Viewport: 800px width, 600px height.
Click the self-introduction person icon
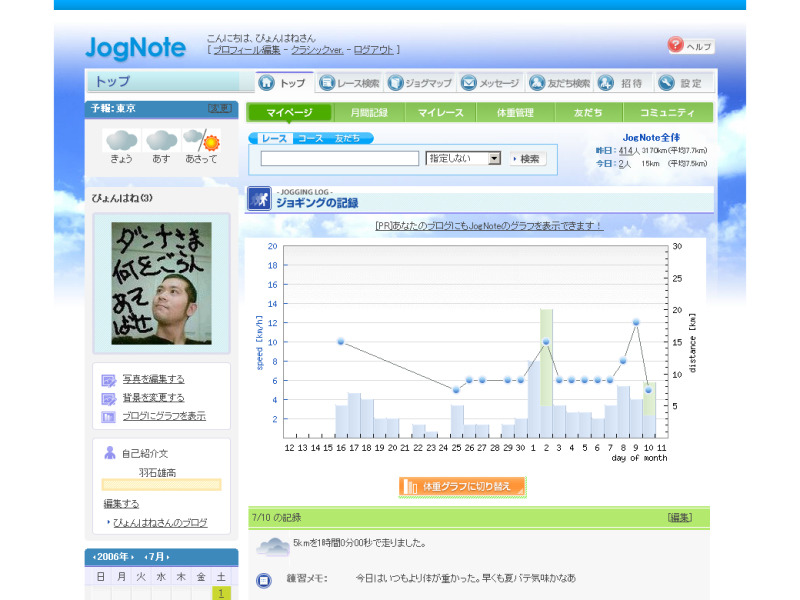110,453
